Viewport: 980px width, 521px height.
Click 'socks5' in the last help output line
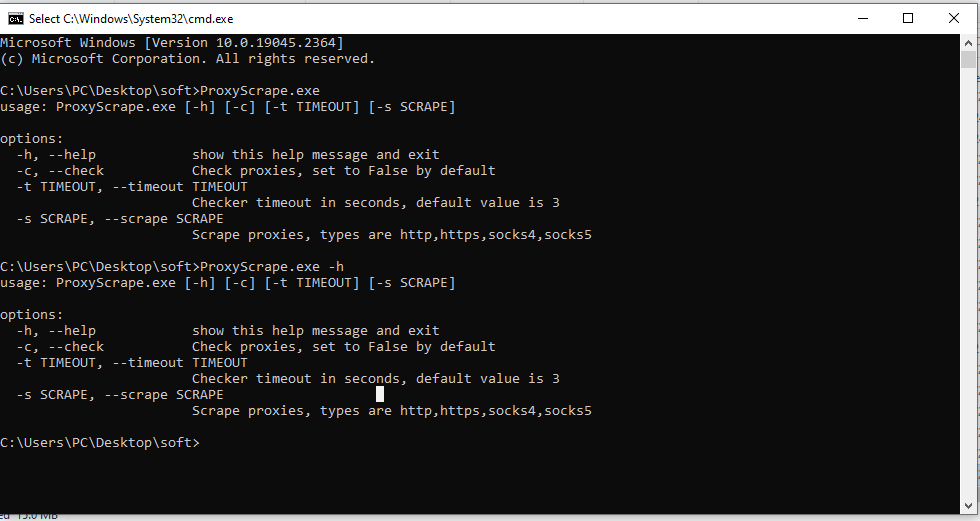tap(568, 411)
